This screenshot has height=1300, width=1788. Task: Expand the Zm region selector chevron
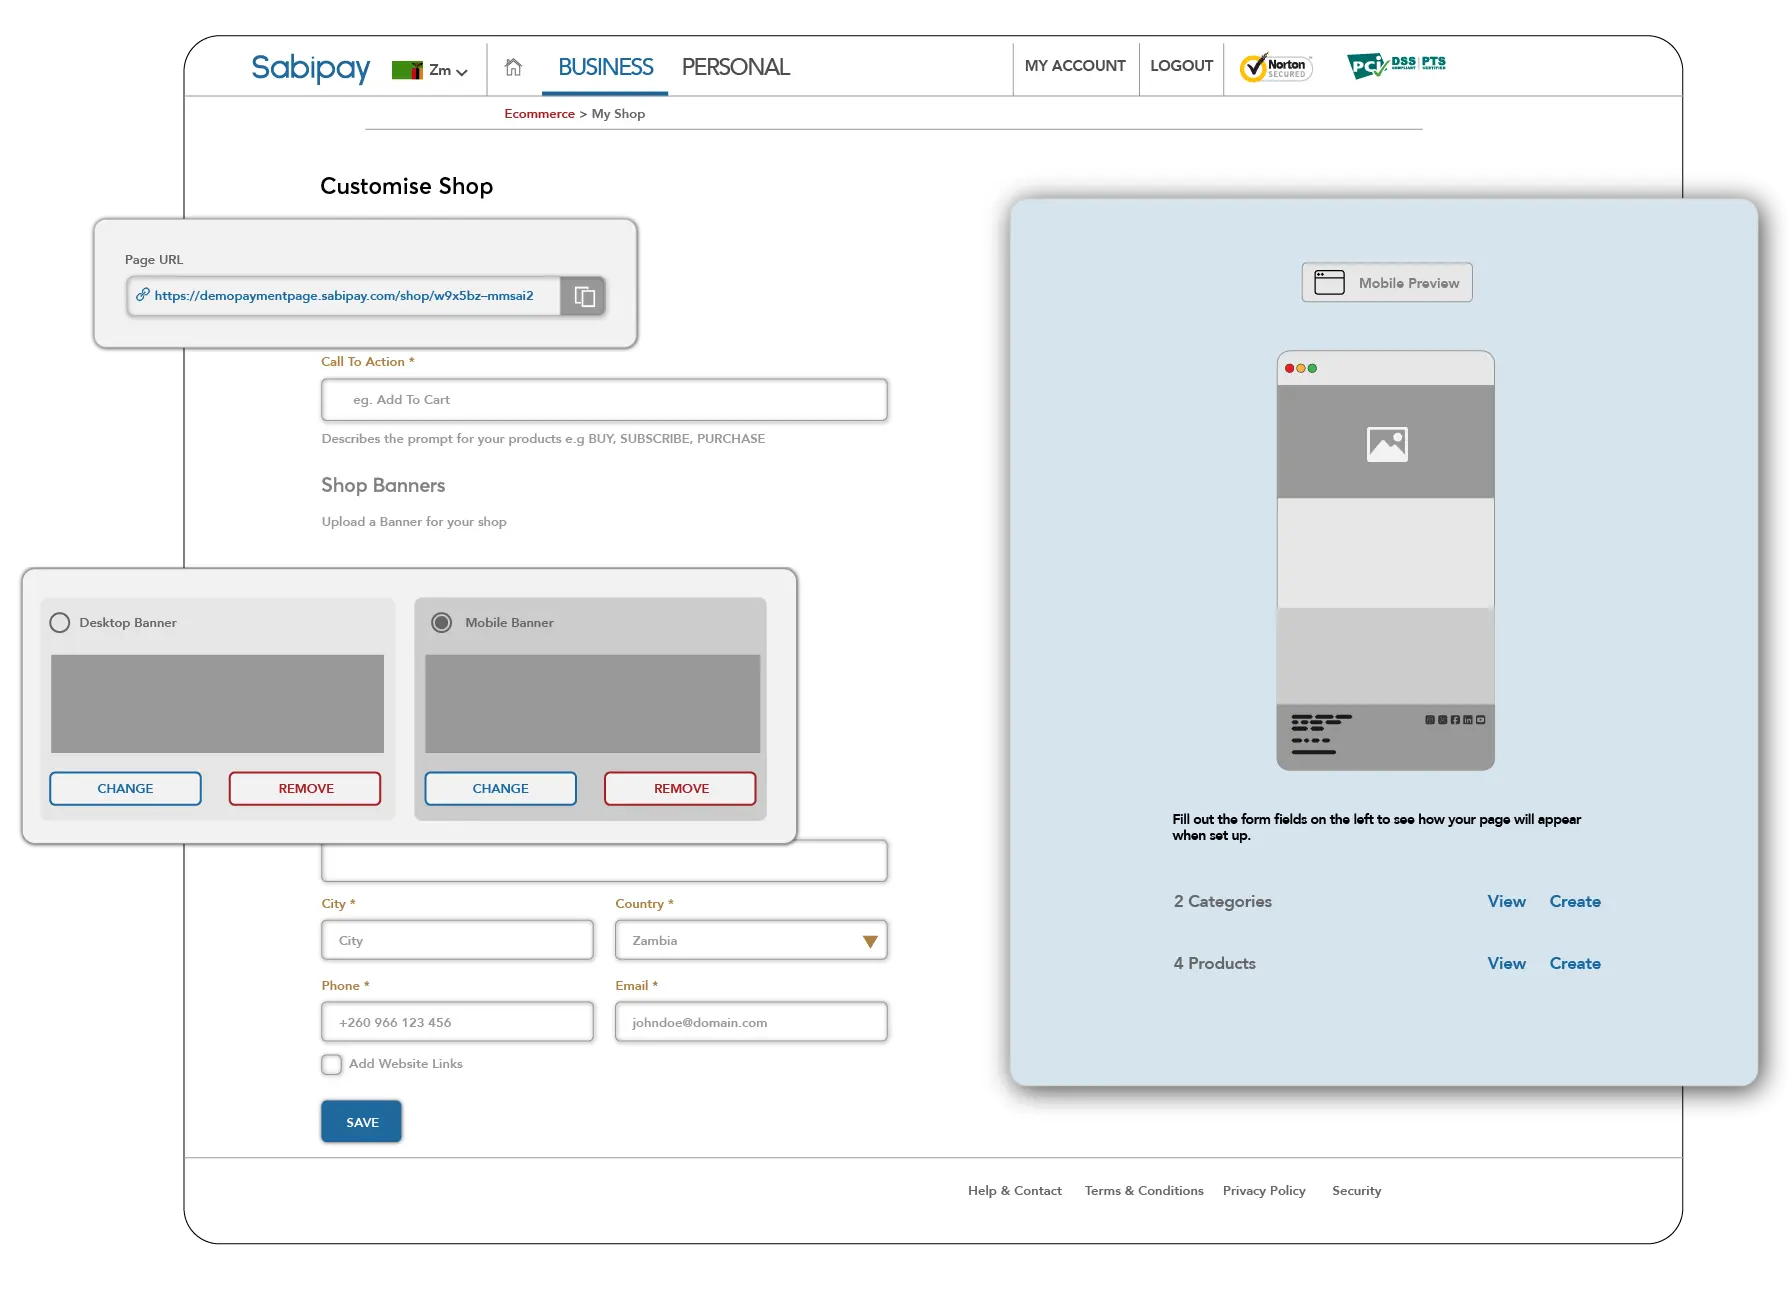462,72
